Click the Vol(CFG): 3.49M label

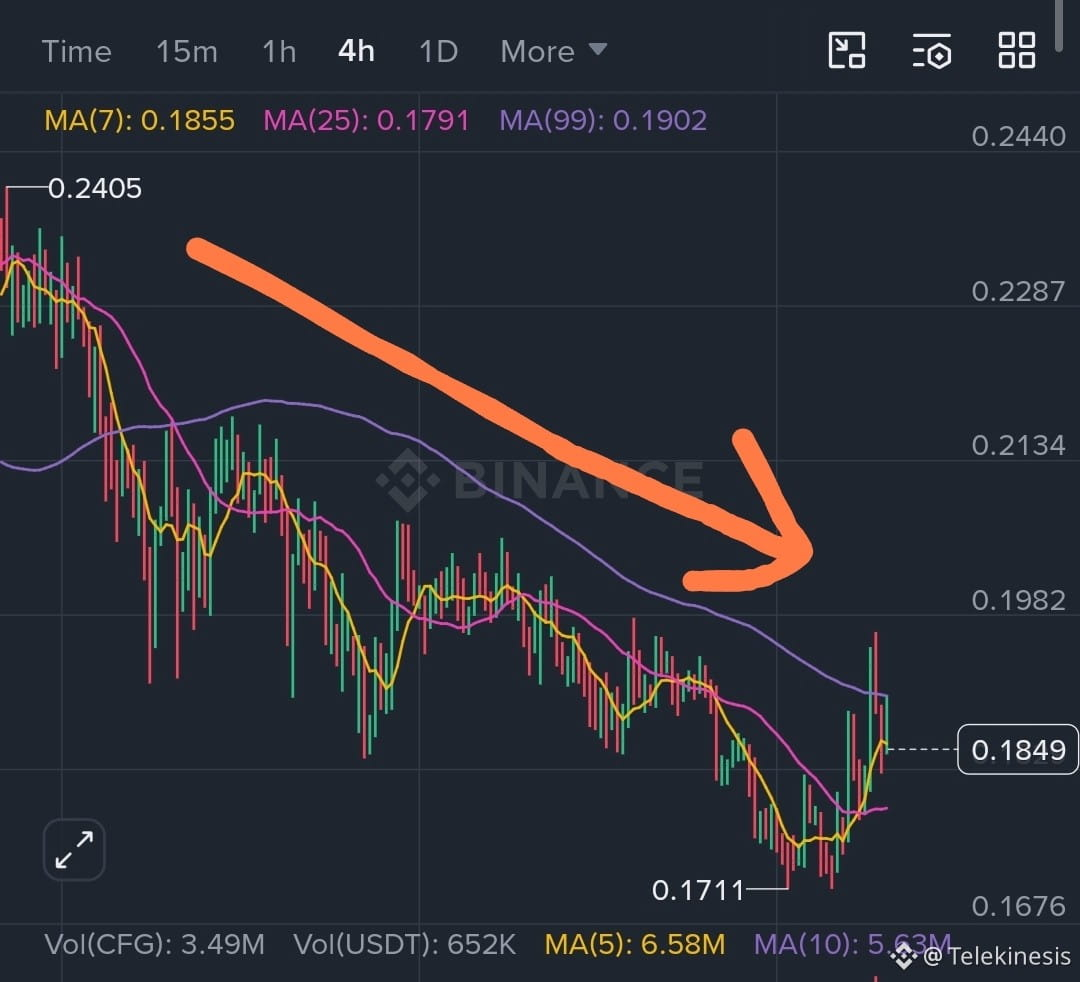(x=154, y=944)
